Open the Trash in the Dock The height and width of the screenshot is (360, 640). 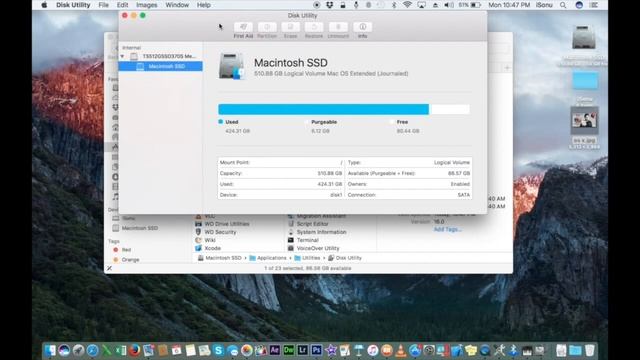pyautogui.click(x=589, y=350)
